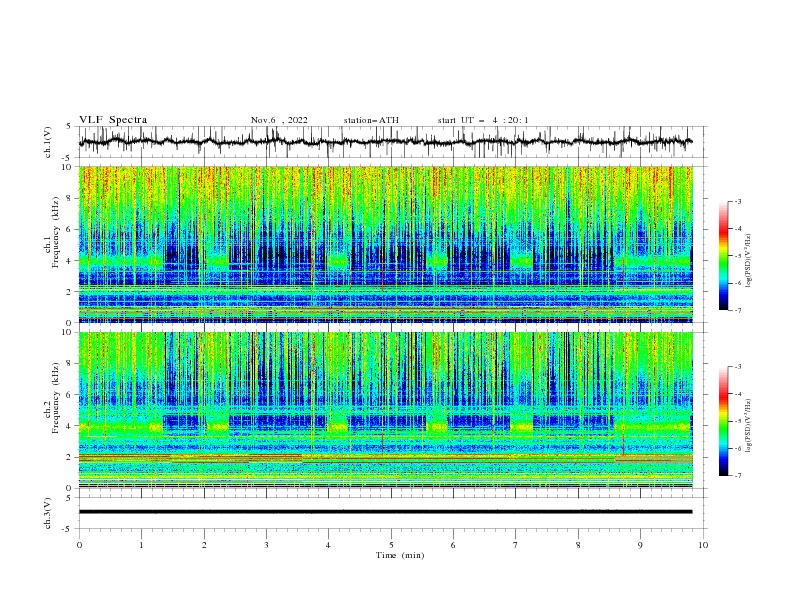792x612 pixels.
Task: Click the ch.2 PSD color bar
Action: (x=723, y=421)
